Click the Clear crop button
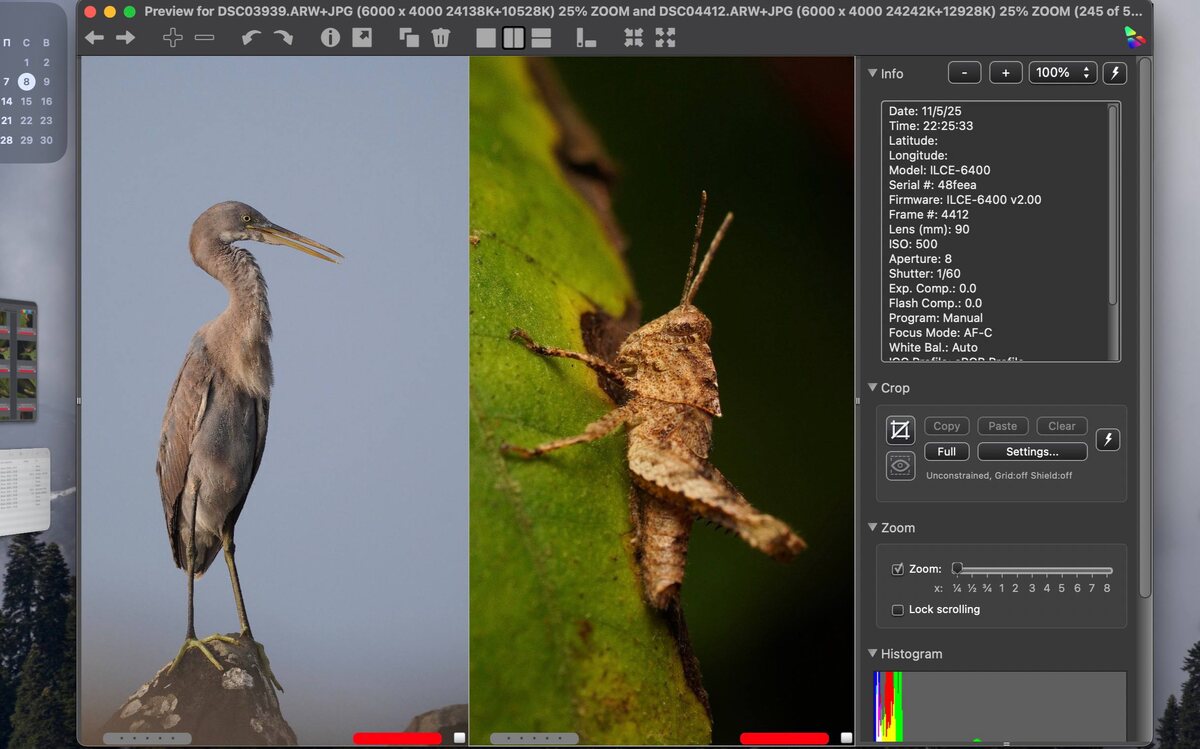 point(1062,426)
